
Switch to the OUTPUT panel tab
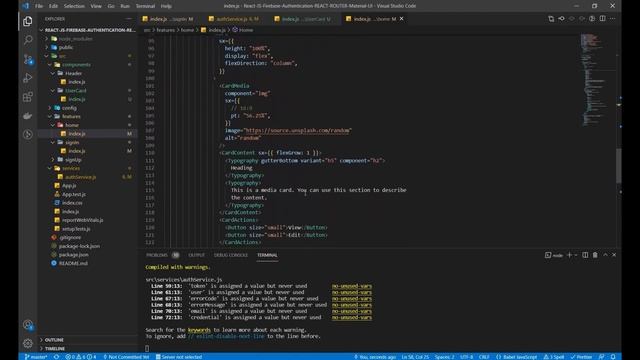196,255
